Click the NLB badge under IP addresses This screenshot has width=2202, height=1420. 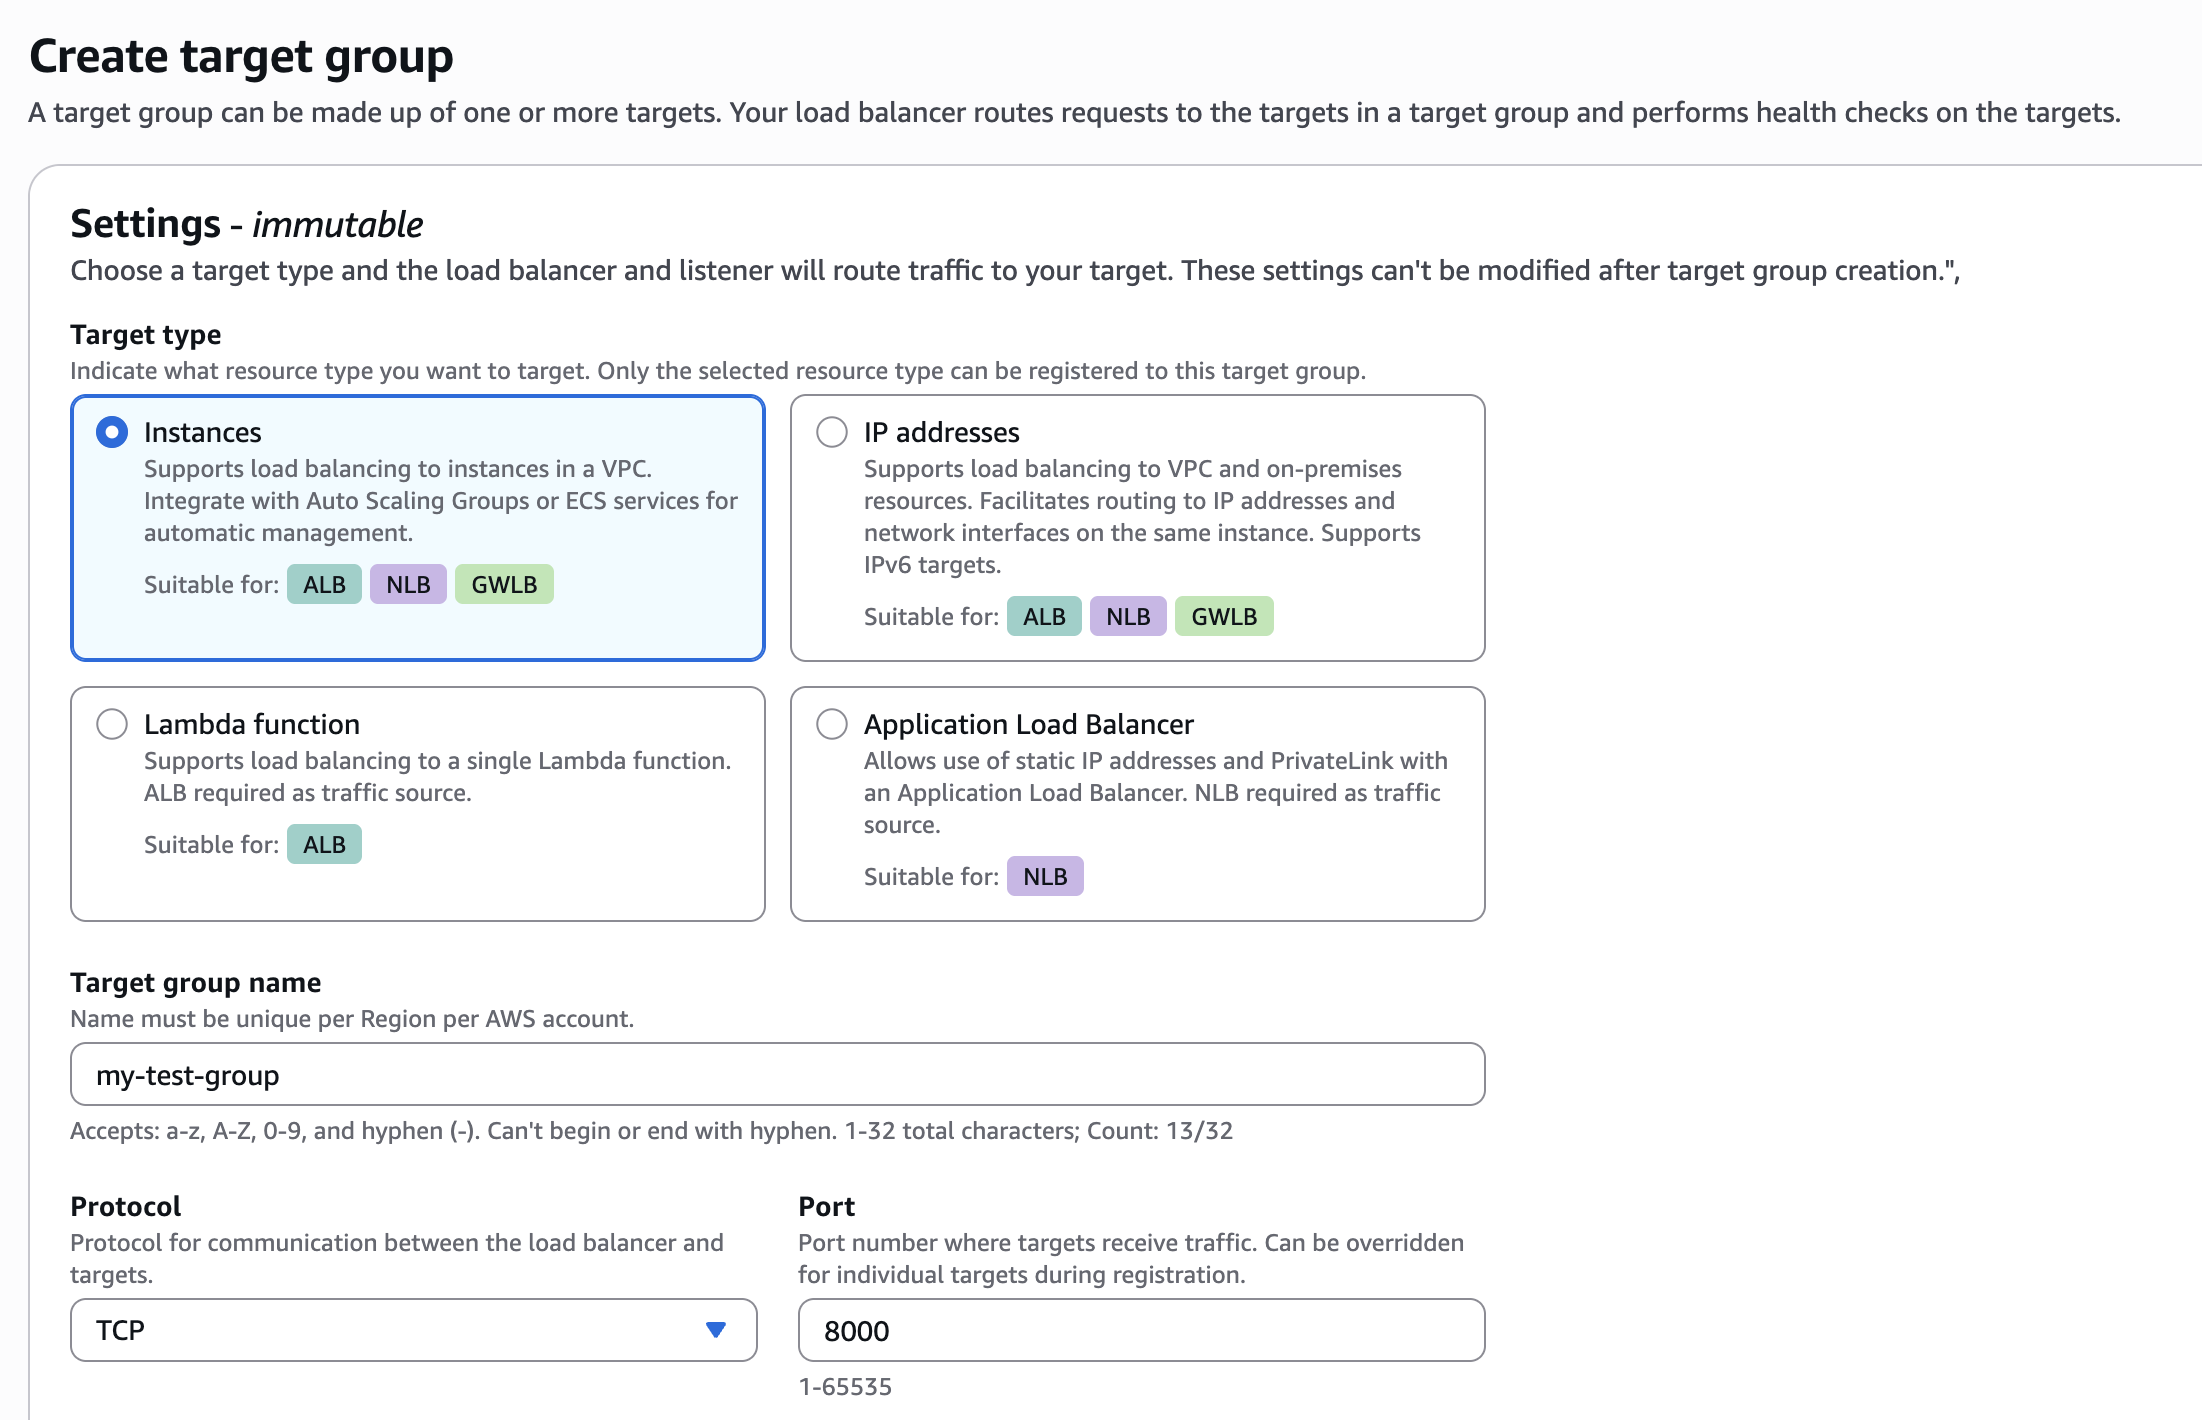click(x=1128, y=617)
